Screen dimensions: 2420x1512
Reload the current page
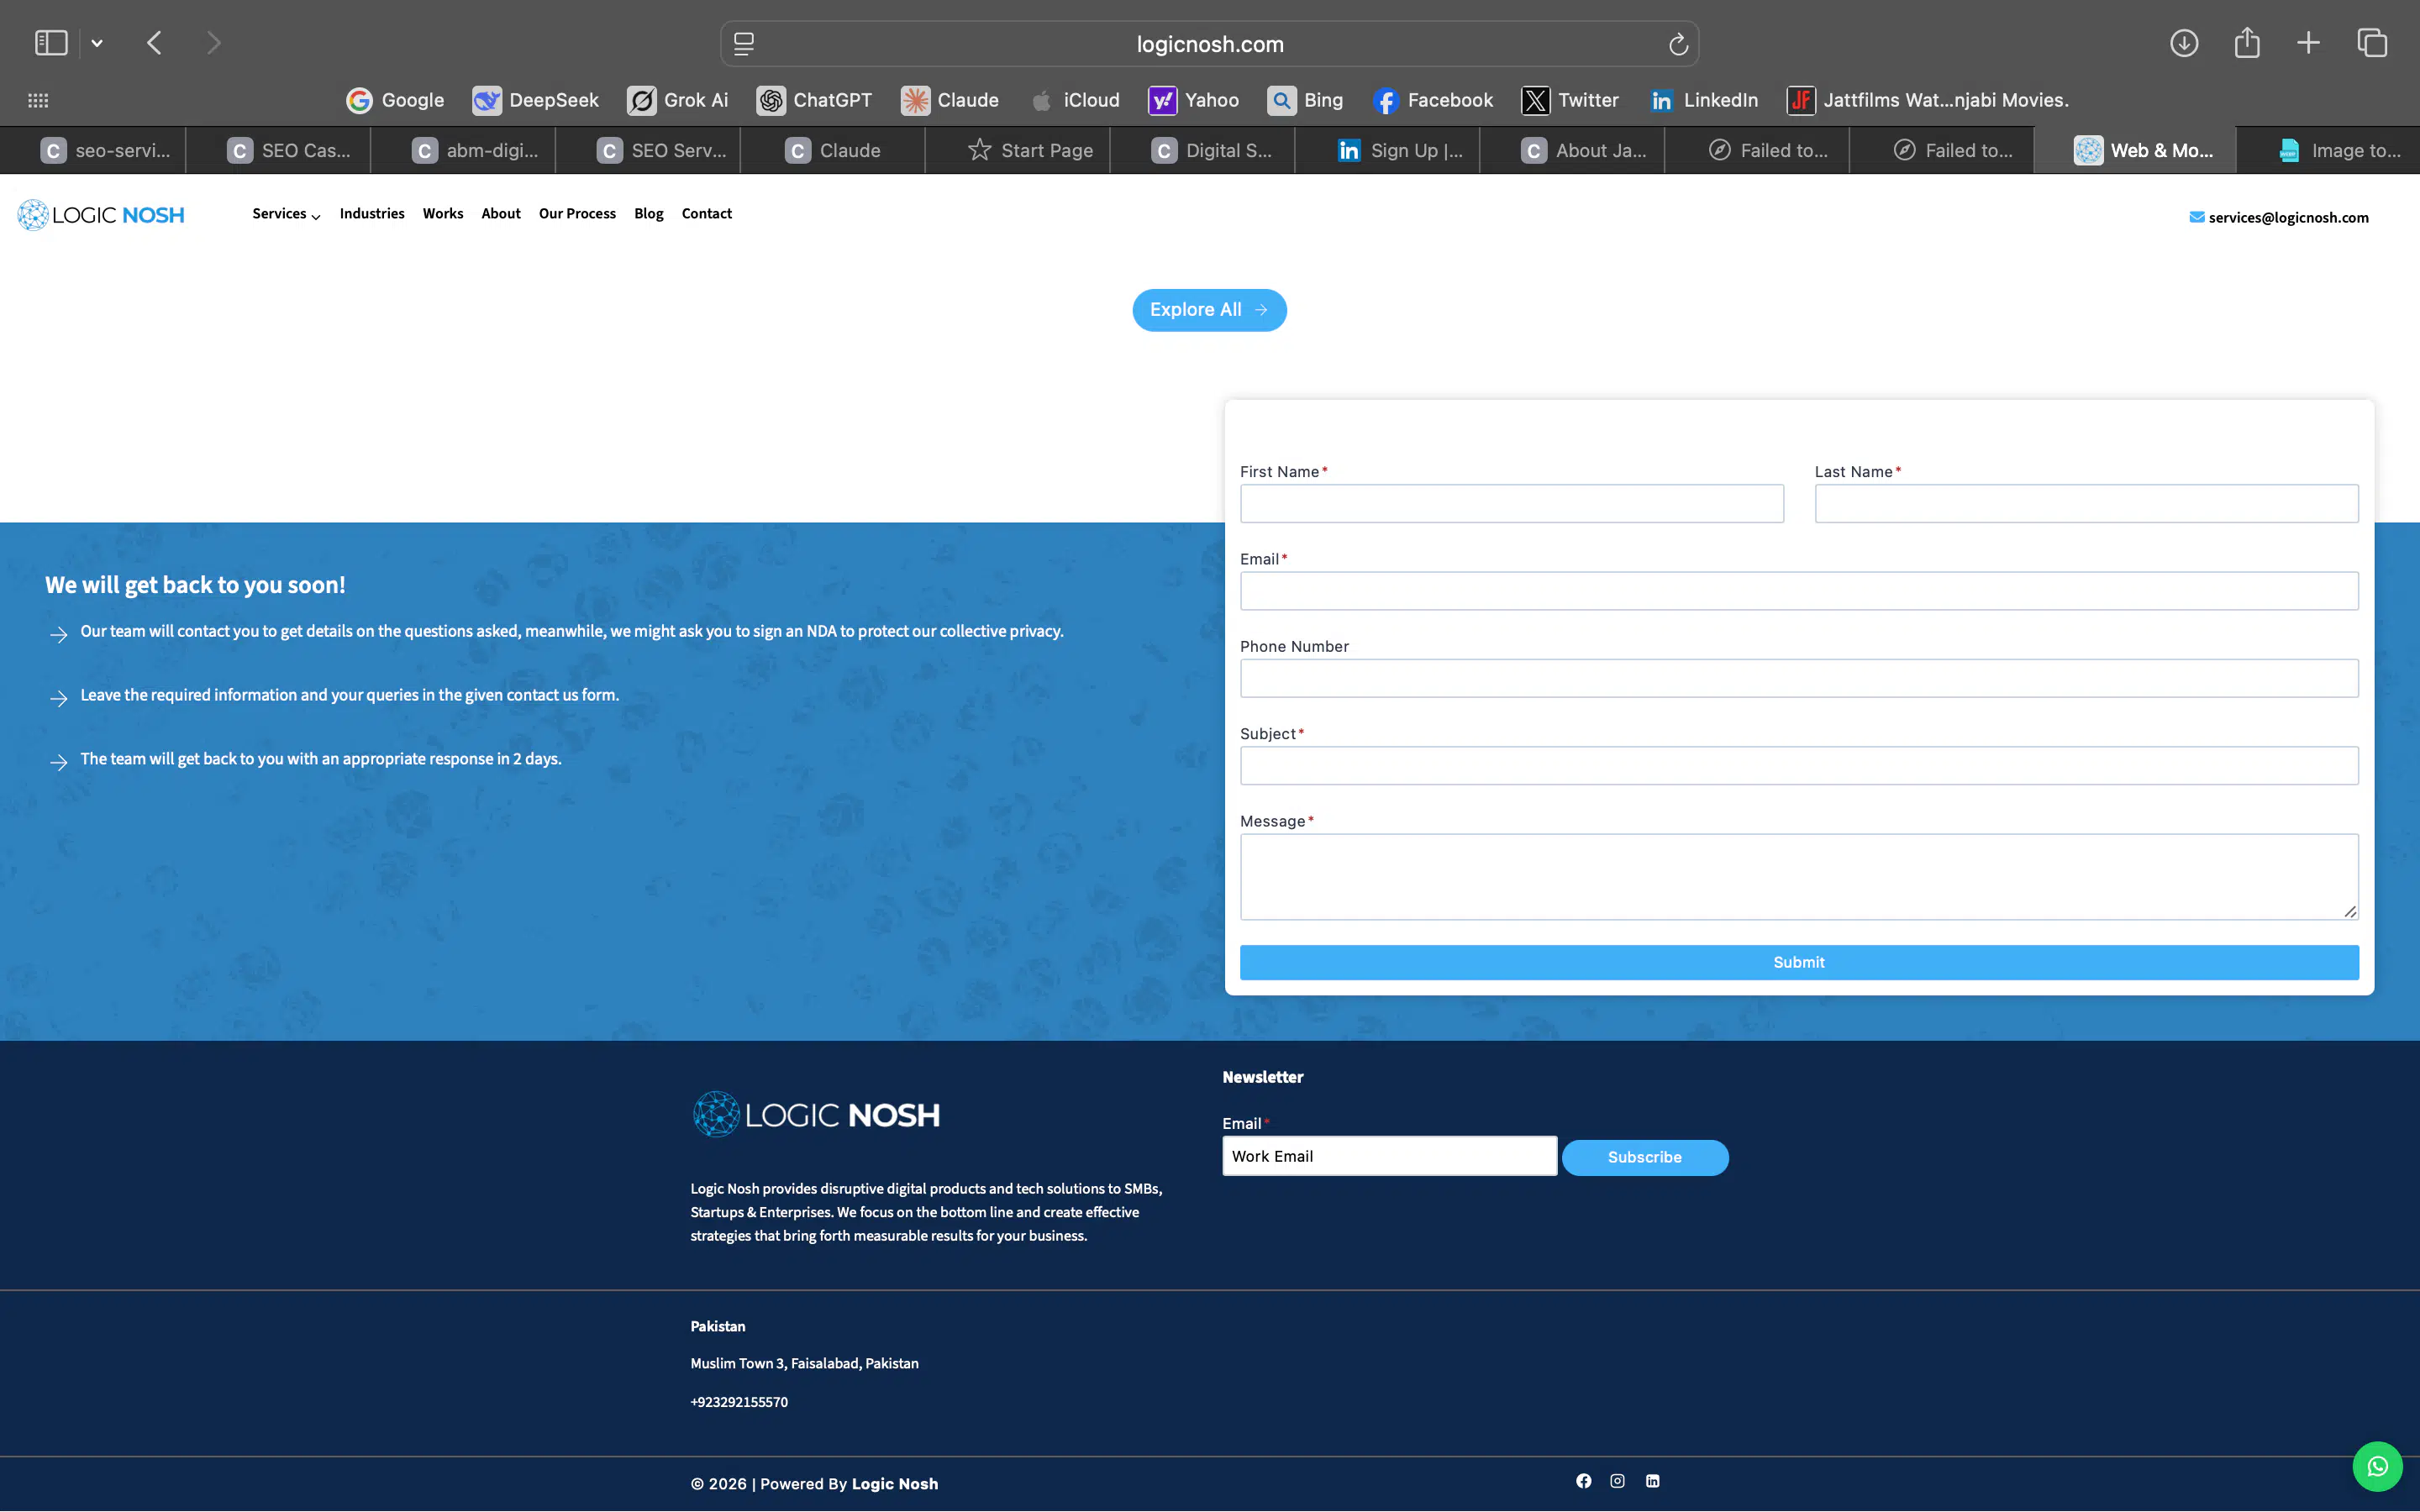(x=1677, y=43)
